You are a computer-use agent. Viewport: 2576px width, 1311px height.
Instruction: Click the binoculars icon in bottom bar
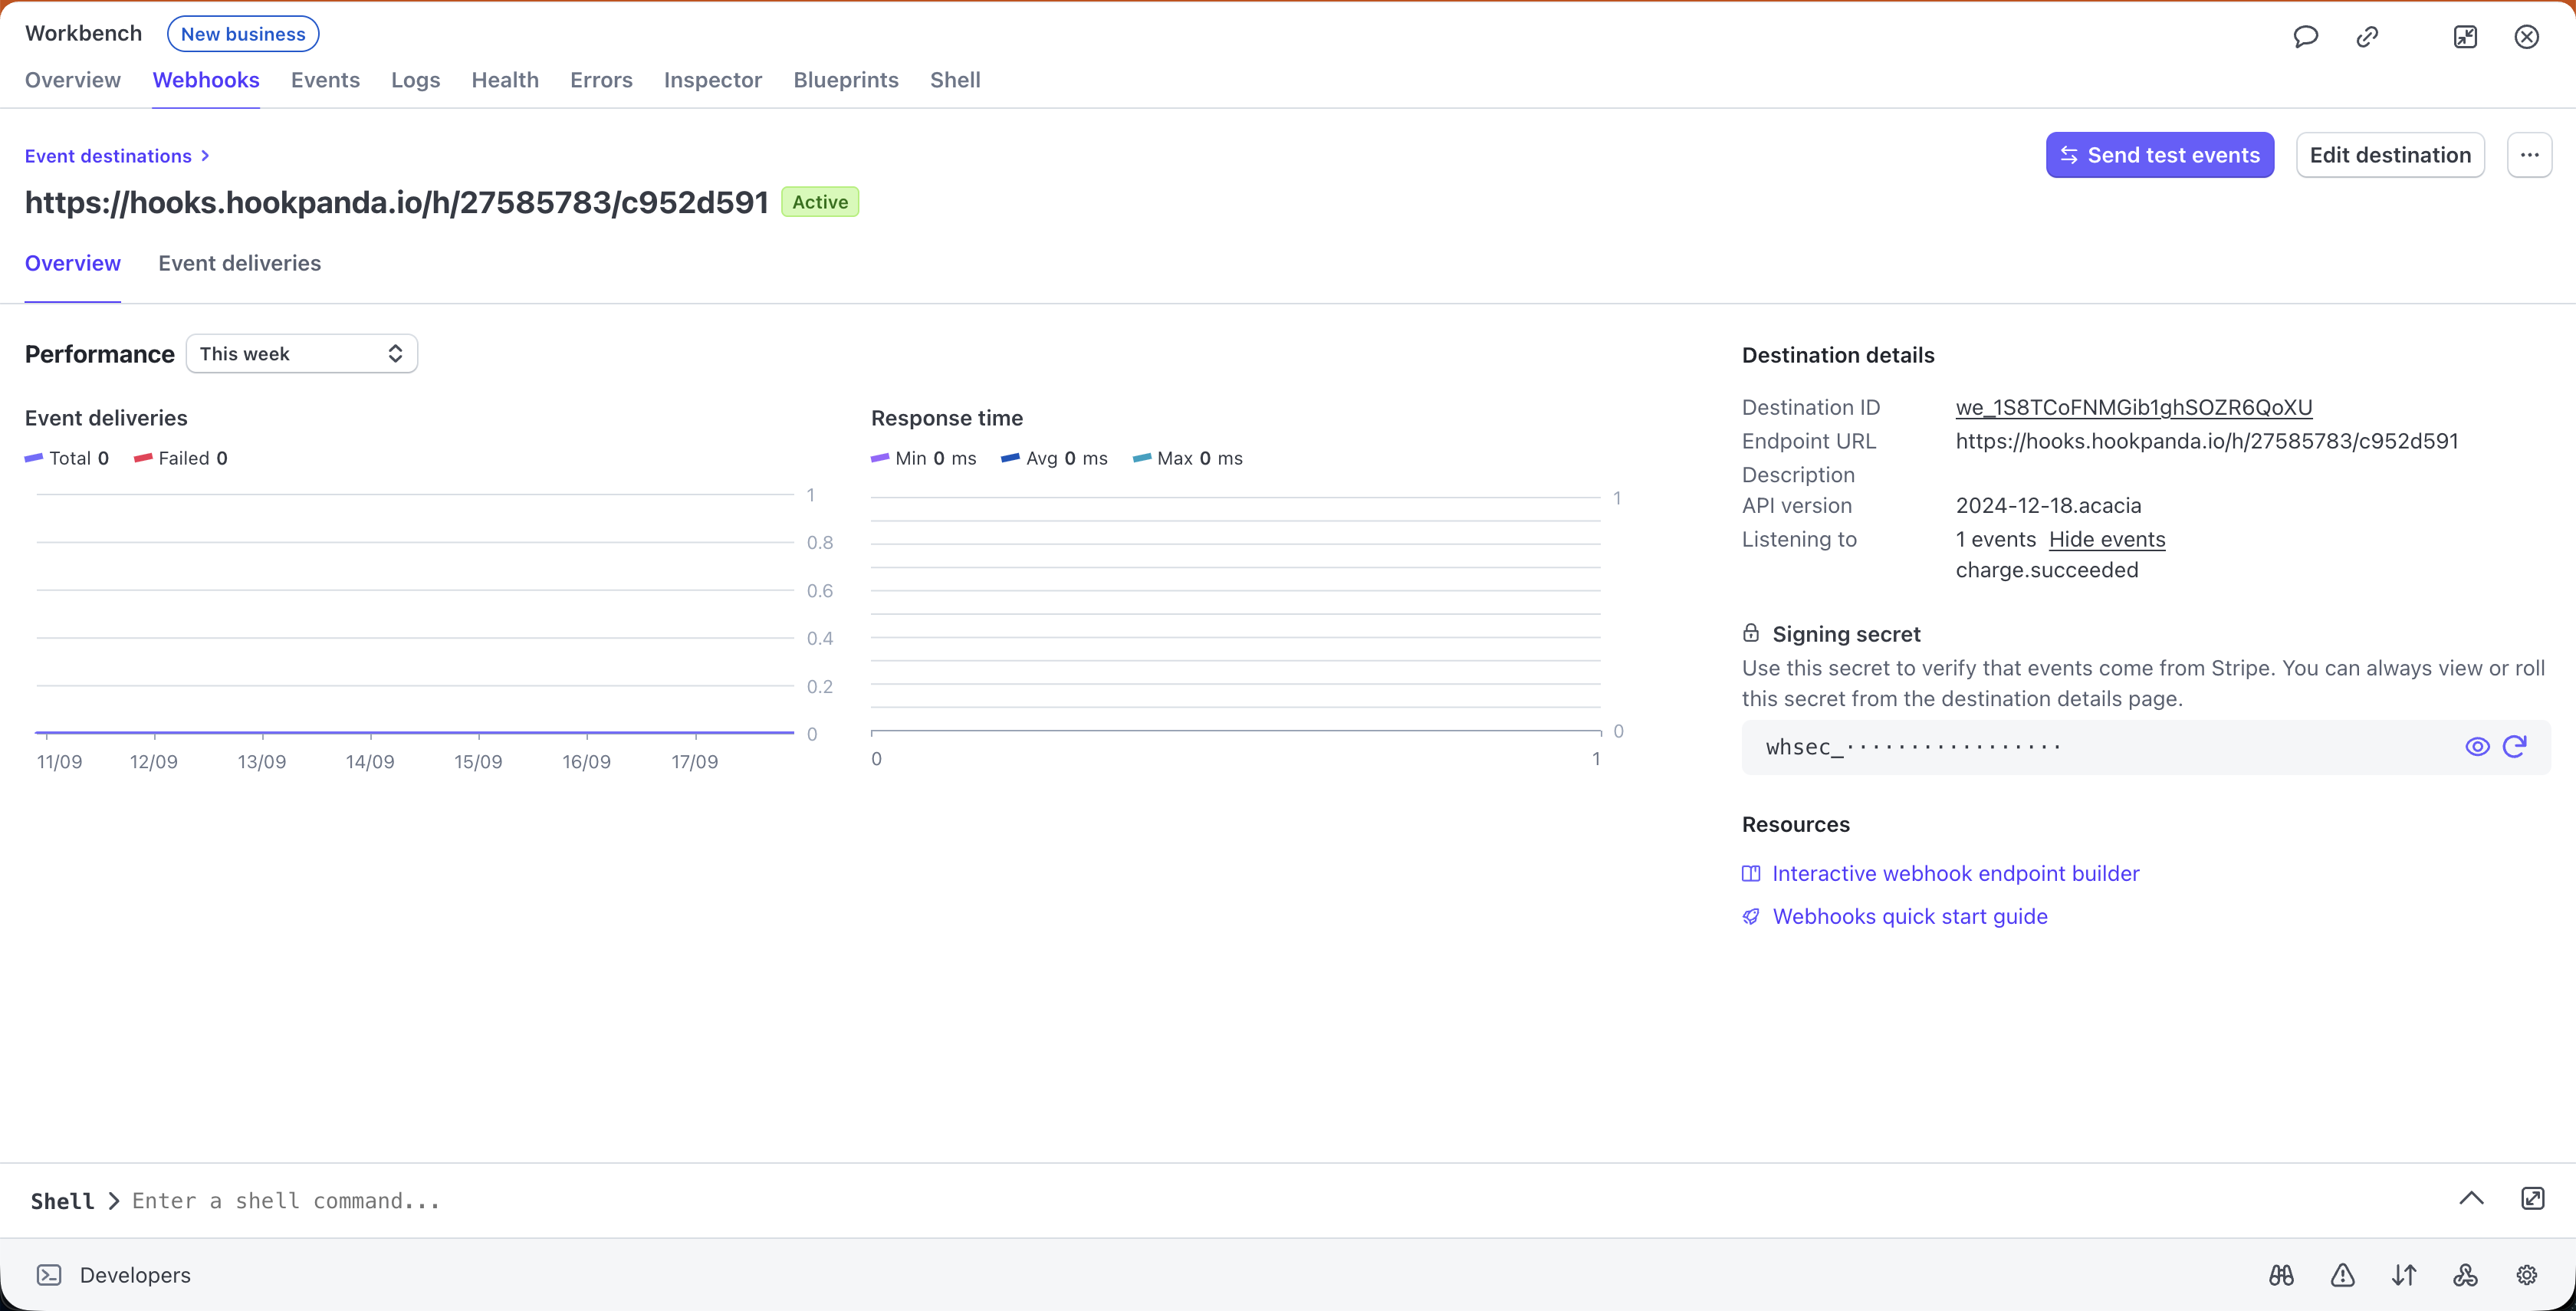point(2281,1275)
